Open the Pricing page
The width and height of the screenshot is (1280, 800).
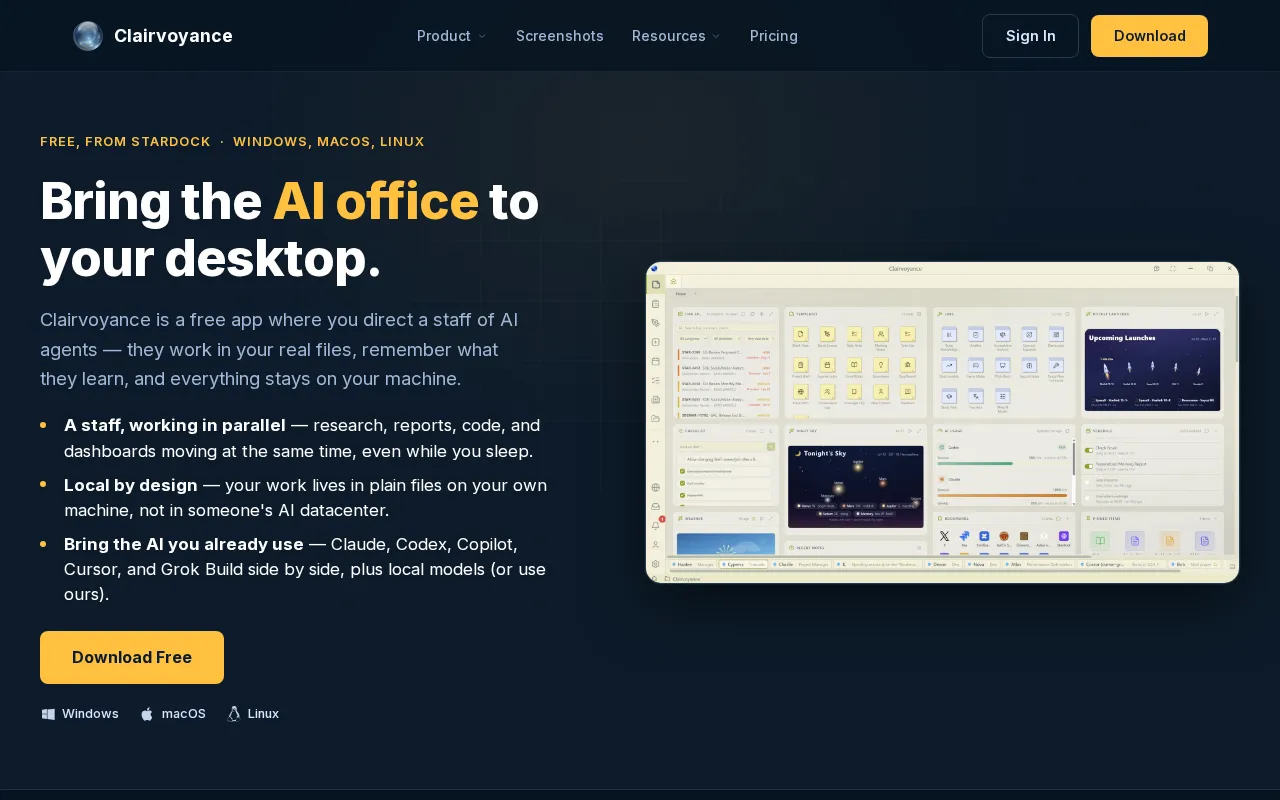[774, 36]
